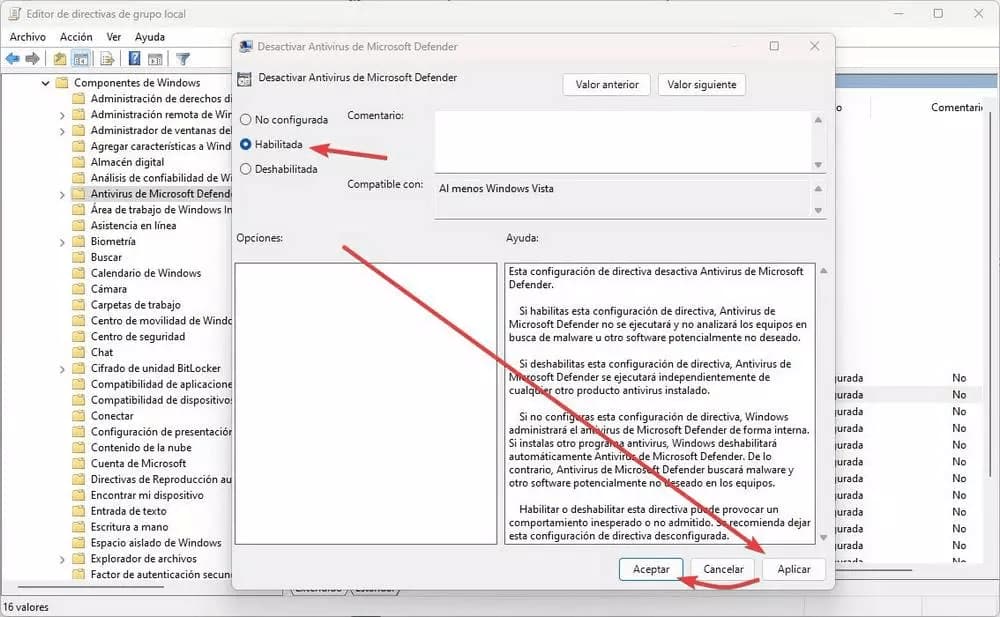Click the folder icon beside Cuenta de Microsoft
Image resolution: width=1000 pixels, height=617 pixels.
[x=78, y=463]
